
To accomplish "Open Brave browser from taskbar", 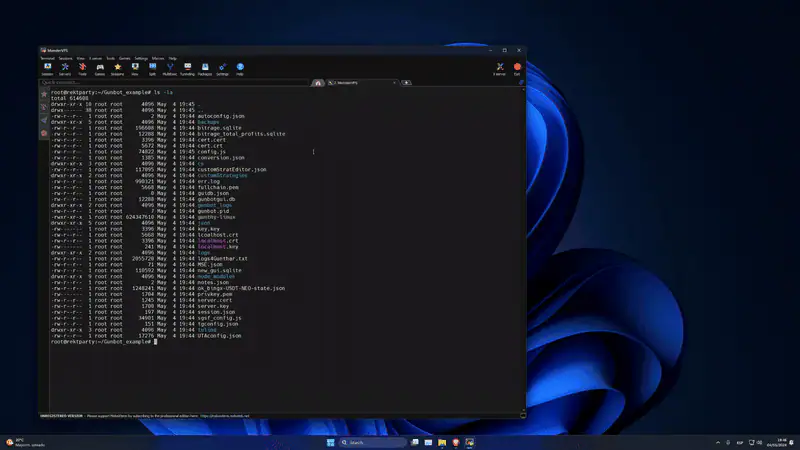I will pyautogui.click(x=456, y=442).
